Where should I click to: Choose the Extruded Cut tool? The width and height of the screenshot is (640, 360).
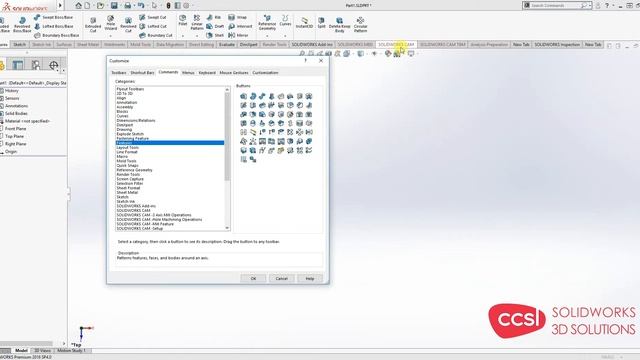click(93, 25)
